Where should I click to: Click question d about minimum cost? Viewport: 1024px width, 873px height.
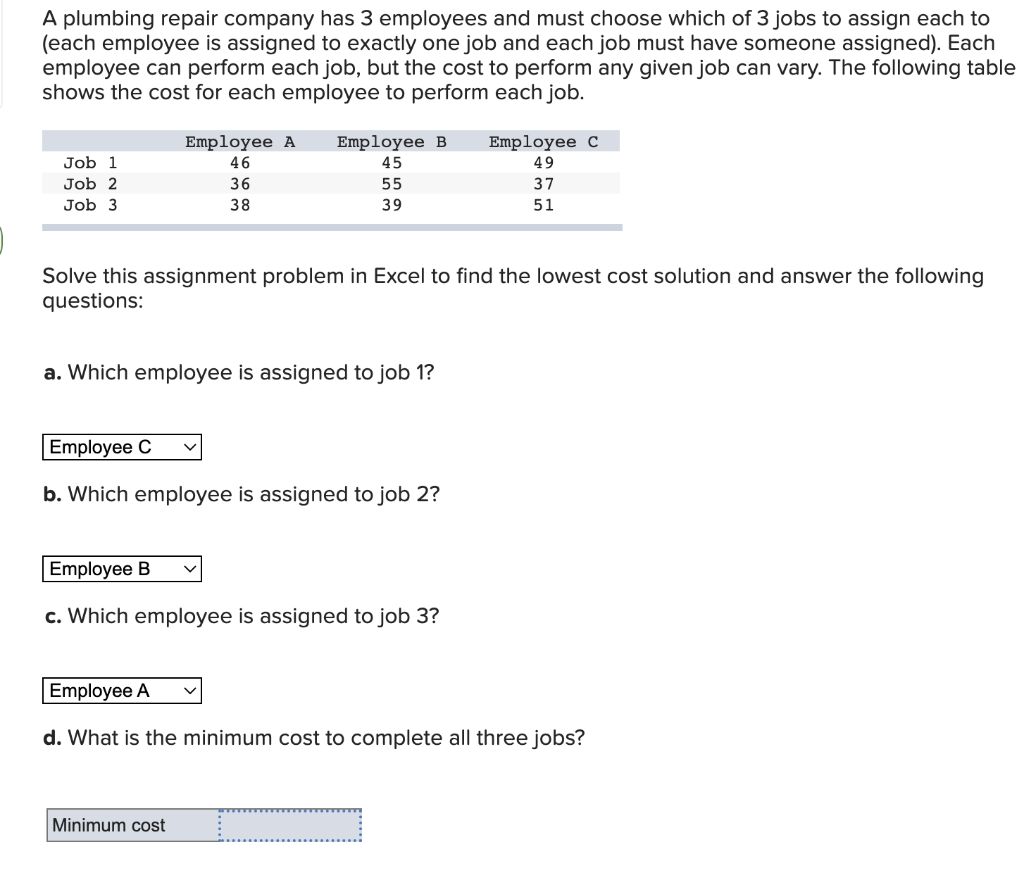point(315,737)
